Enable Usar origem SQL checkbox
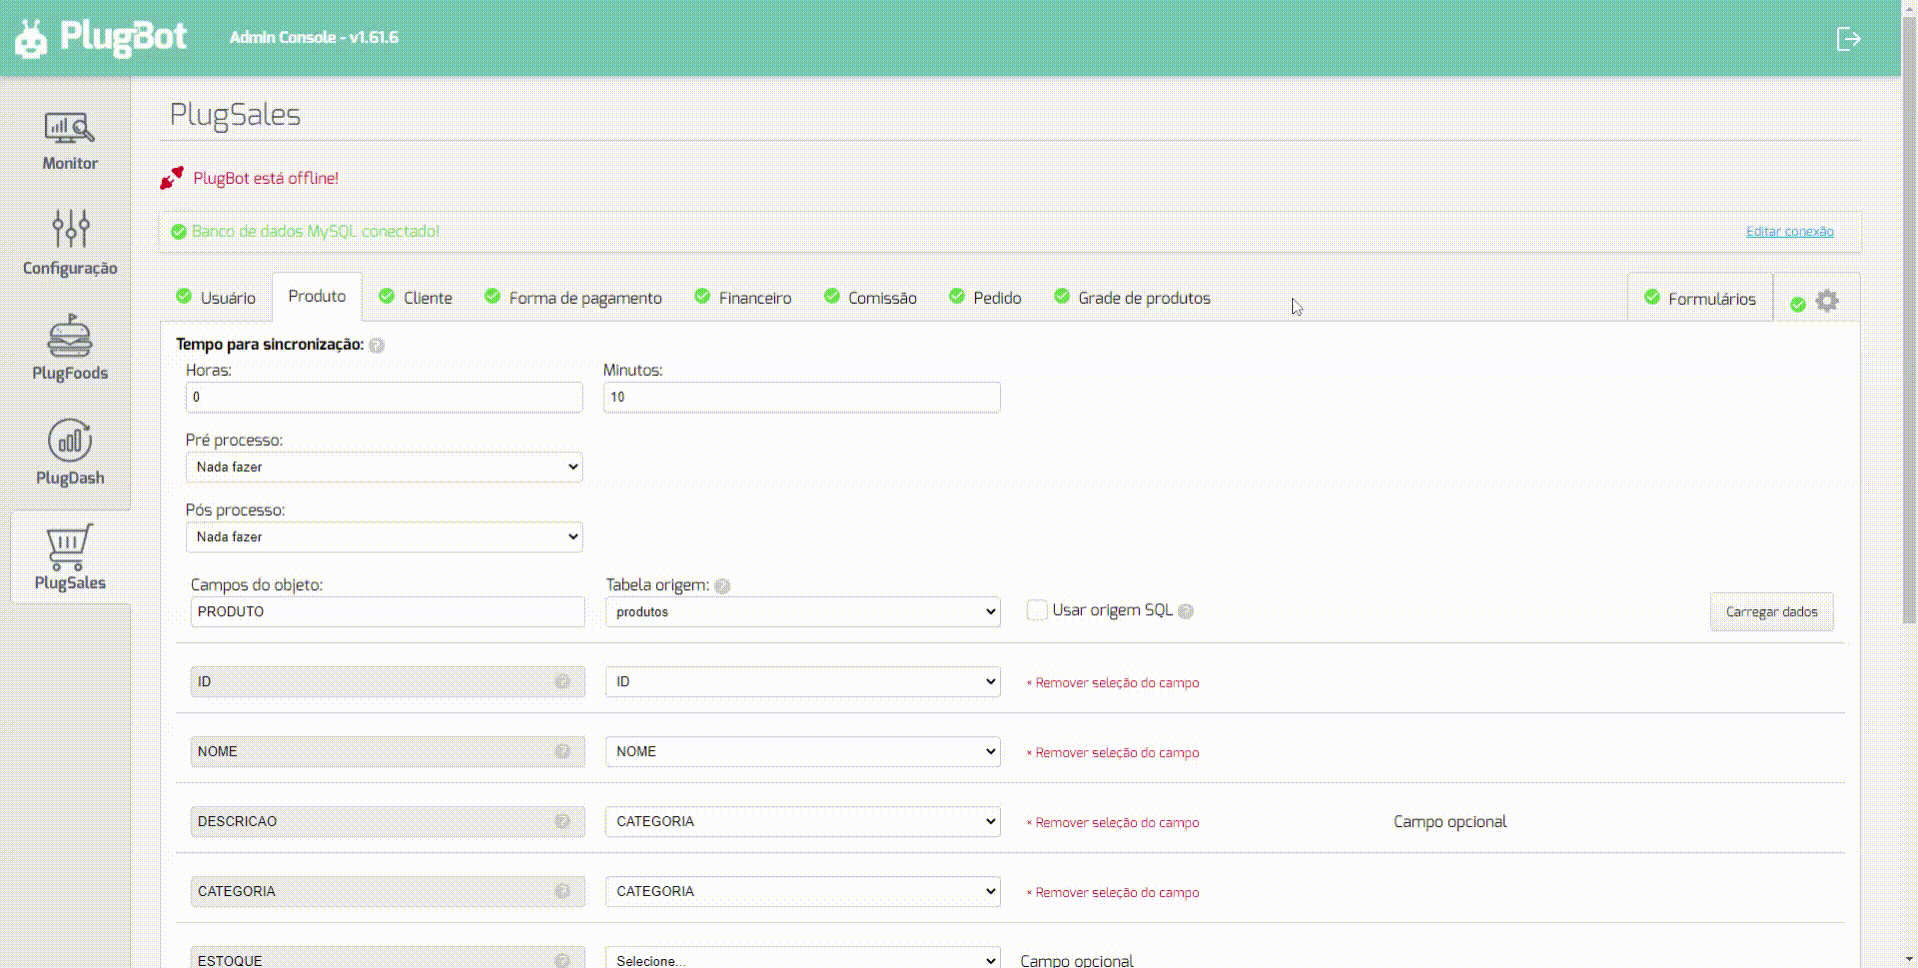Image resolution: width=1918 pixels, height=968 pixels. tap(1037, 610)
